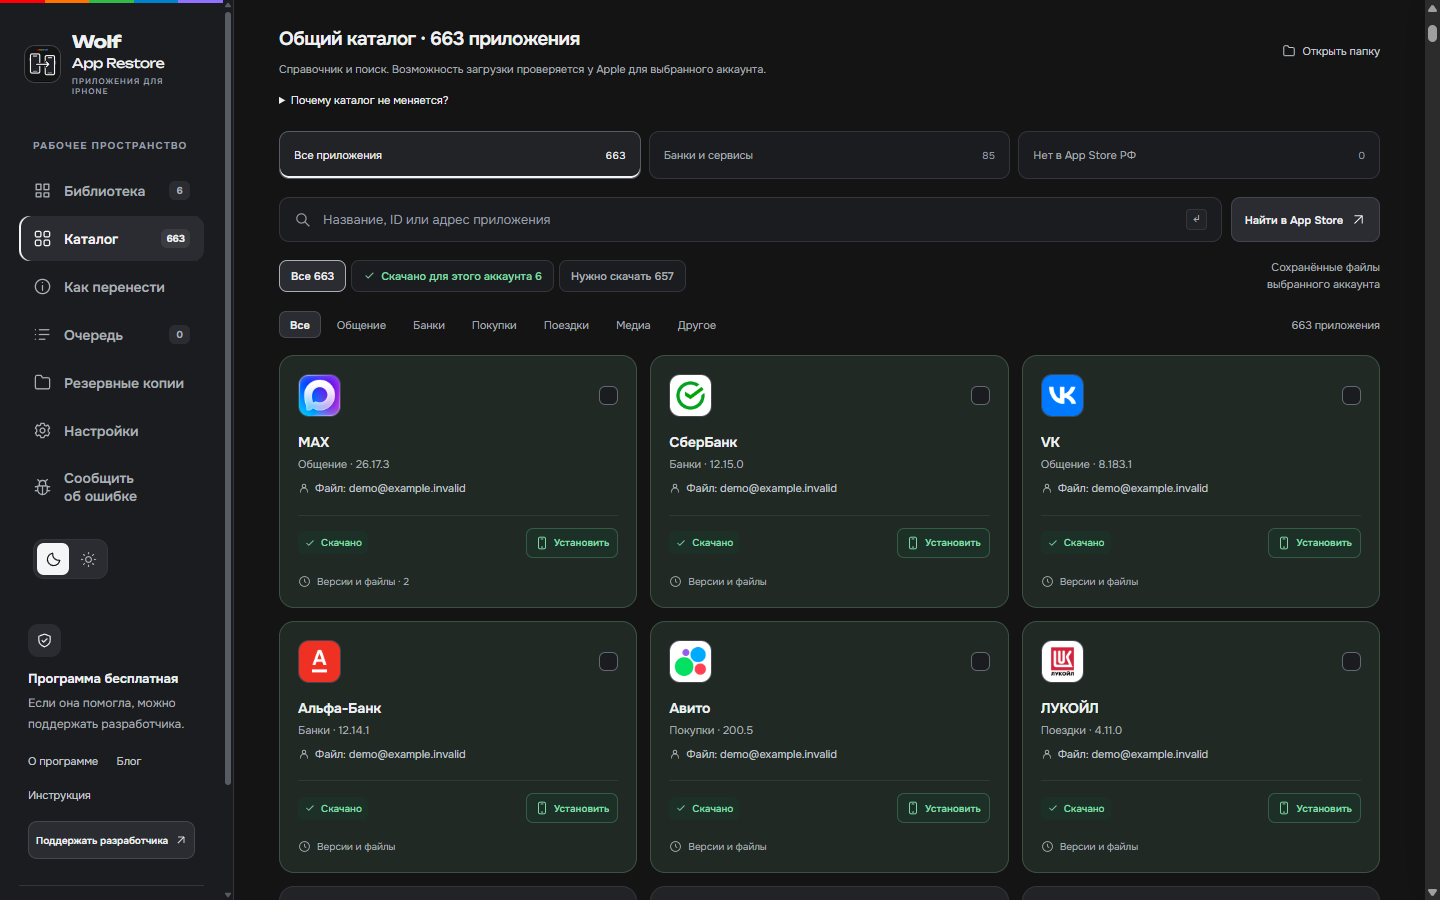This screenshot has width=1440, height=900.
Task: Check the Альфа-Банк app checkbox
Action: point(608,661)
